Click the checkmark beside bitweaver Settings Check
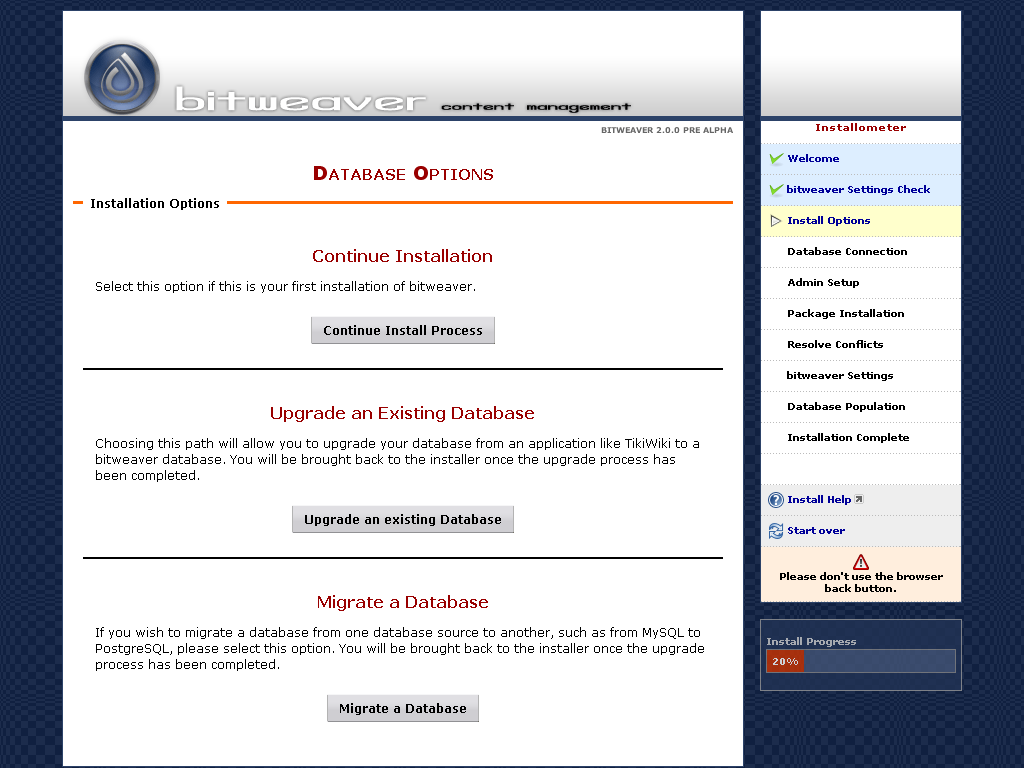 tap(776, 190)
